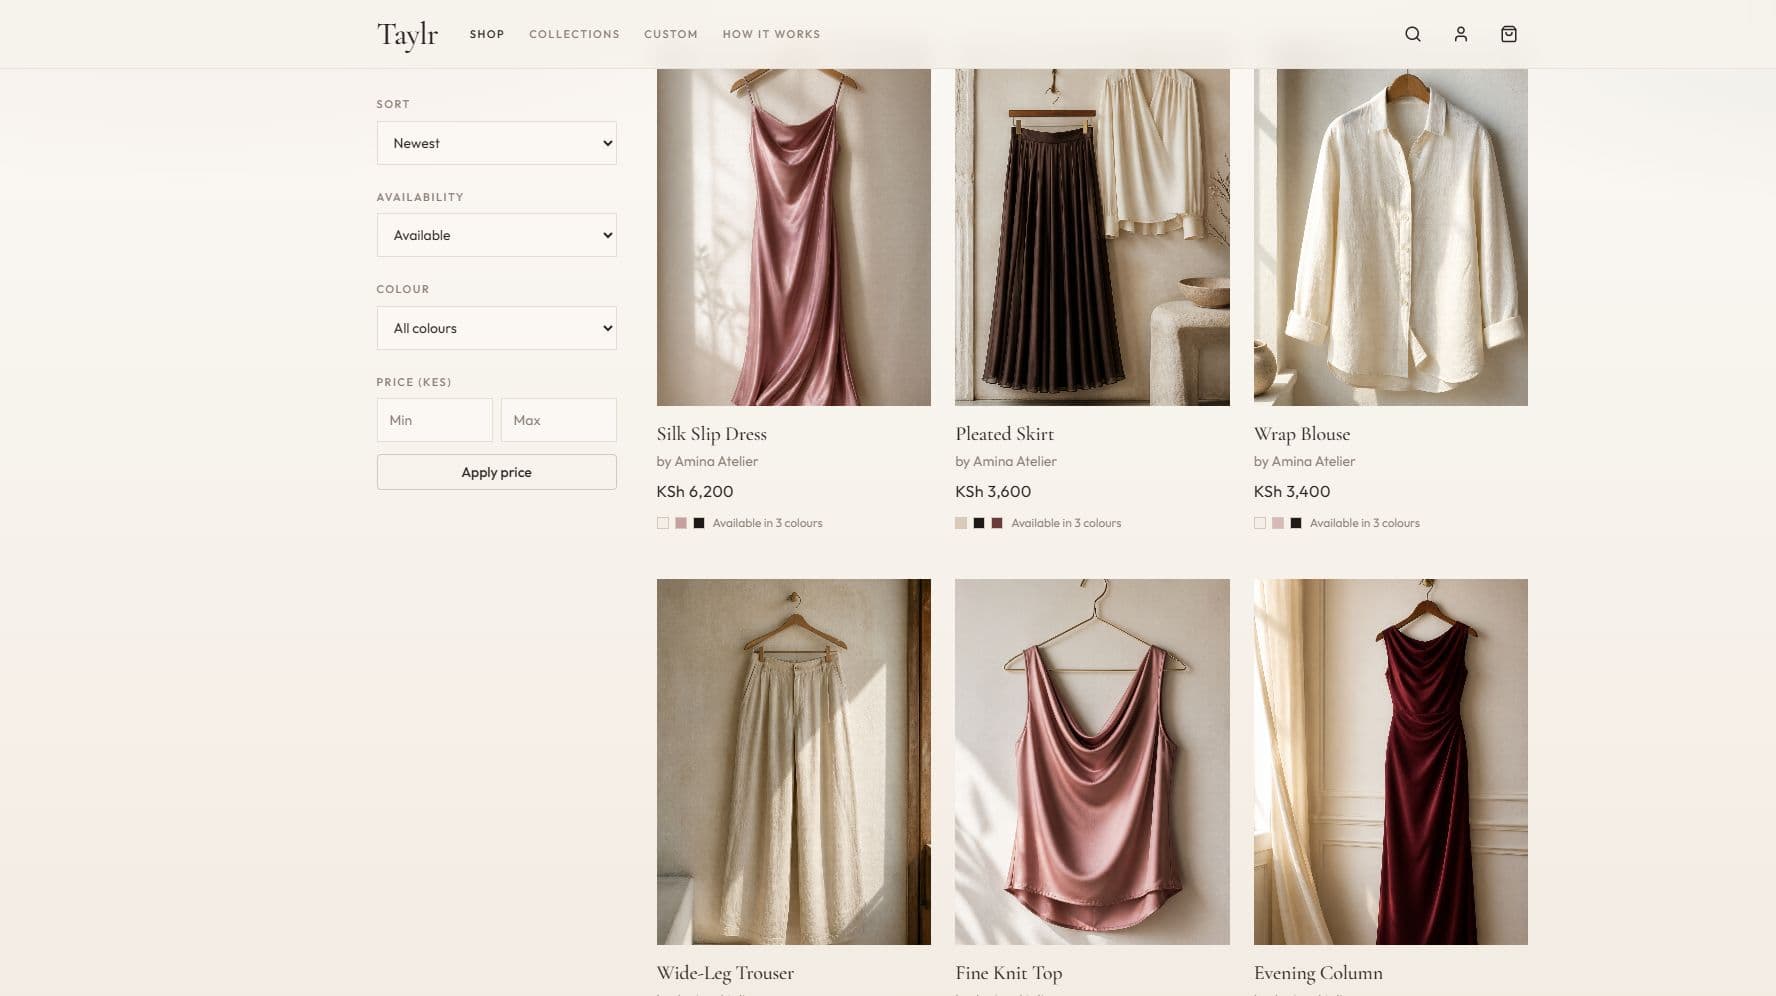Open the Wide-Leg Trouser title link
1776x996 pixels.
[x=725, y=973]
